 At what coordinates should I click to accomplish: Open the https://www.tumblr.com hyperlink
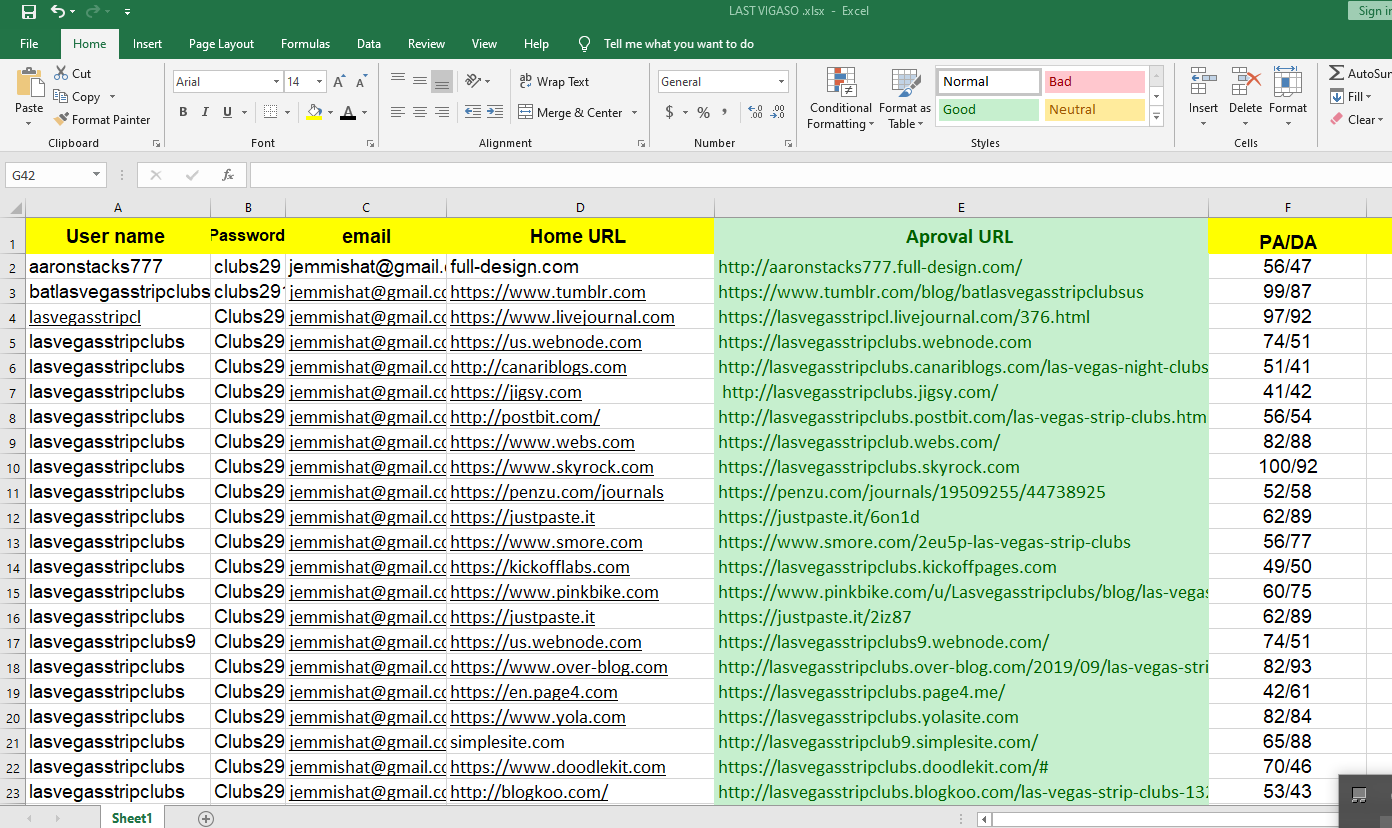tap(547, 291)
